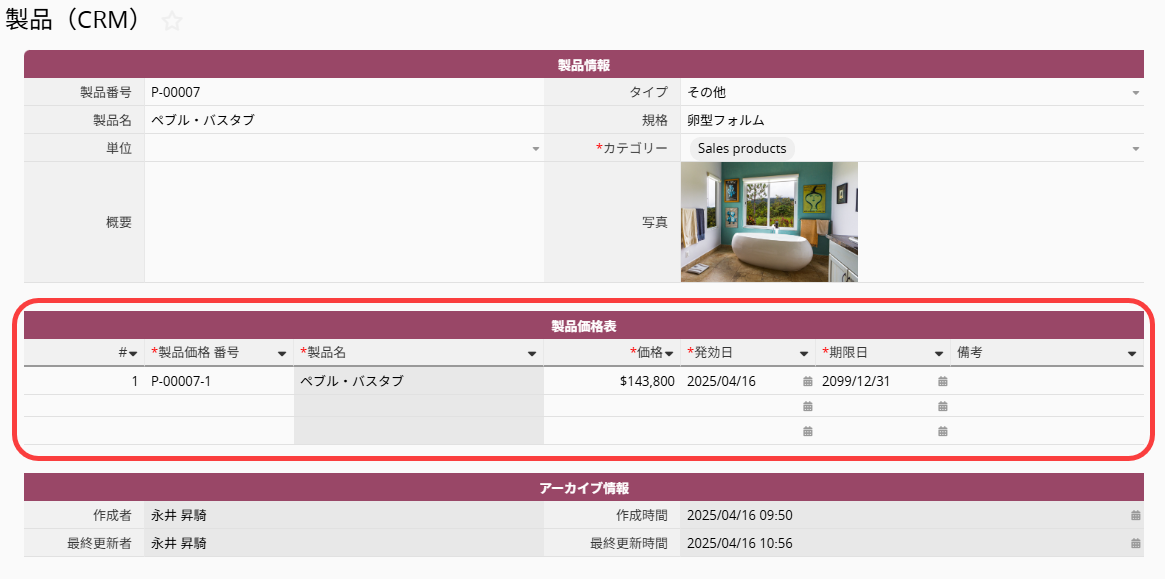
Task: Click the Sales products category tag
Action: tap(742, 148)
